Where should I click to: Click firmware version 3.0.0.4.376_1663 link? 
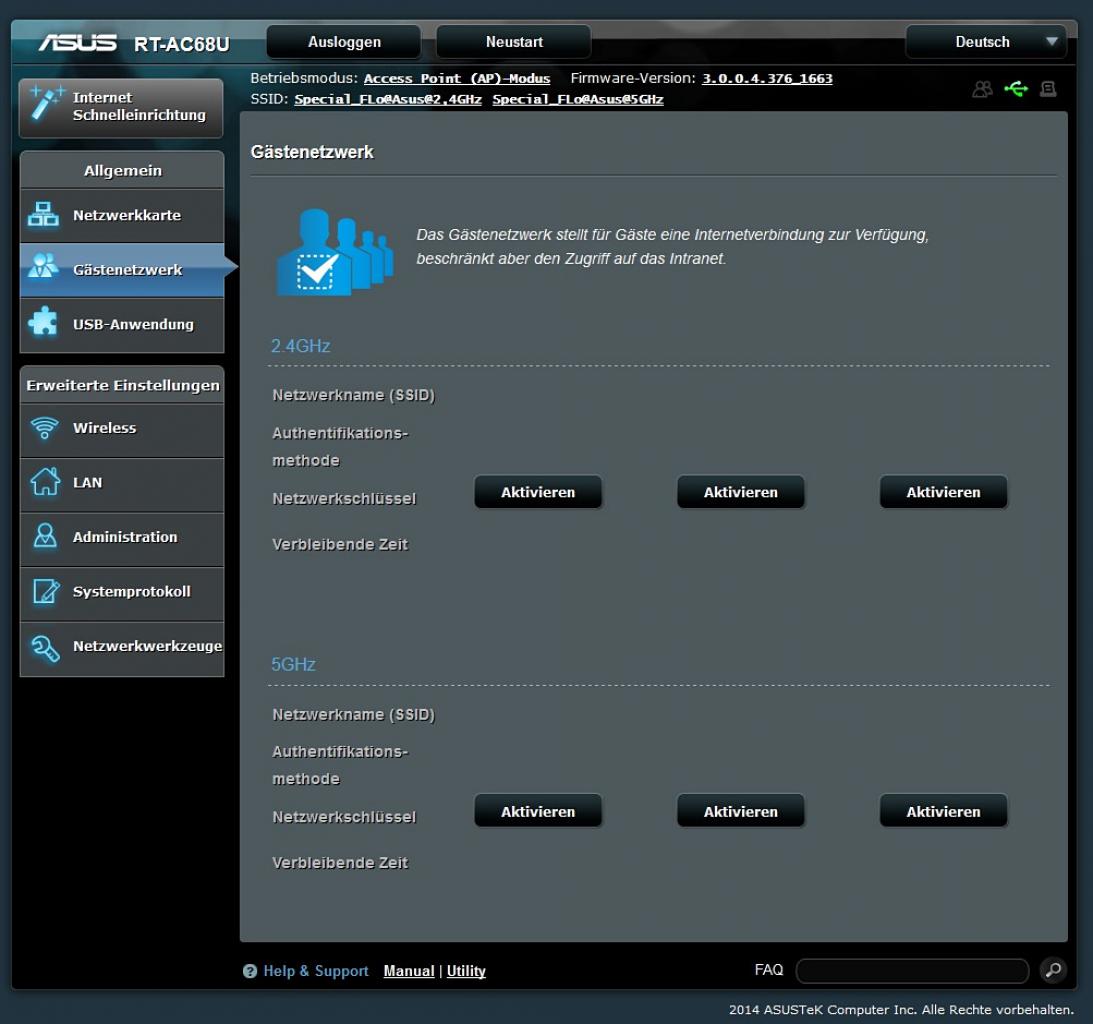[767, 78]
